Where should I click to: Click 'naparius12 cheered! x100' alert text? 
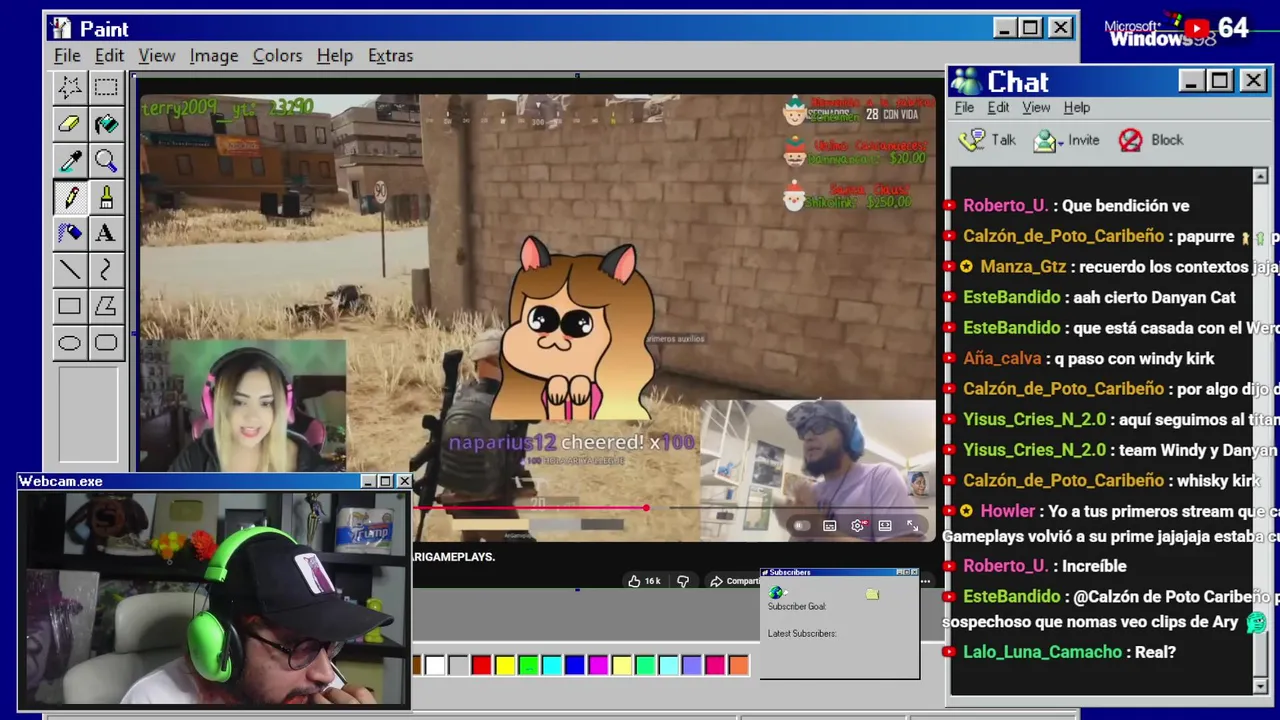click(571, 442)
